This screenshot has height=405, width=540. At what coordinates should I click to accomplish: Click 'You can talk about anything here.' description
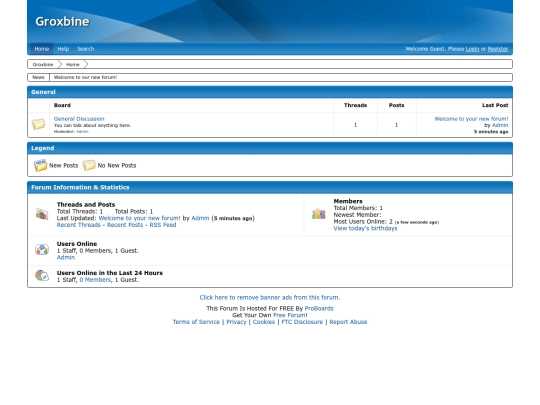[92, 125]
